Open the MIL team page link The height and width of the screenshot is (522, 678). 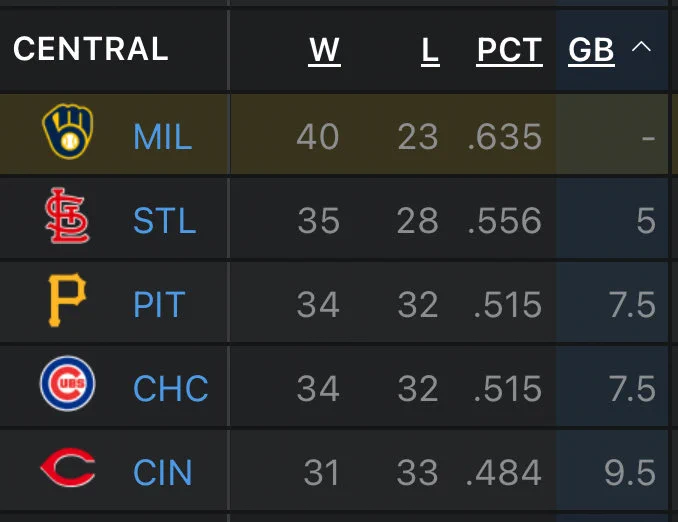(163, 137)
